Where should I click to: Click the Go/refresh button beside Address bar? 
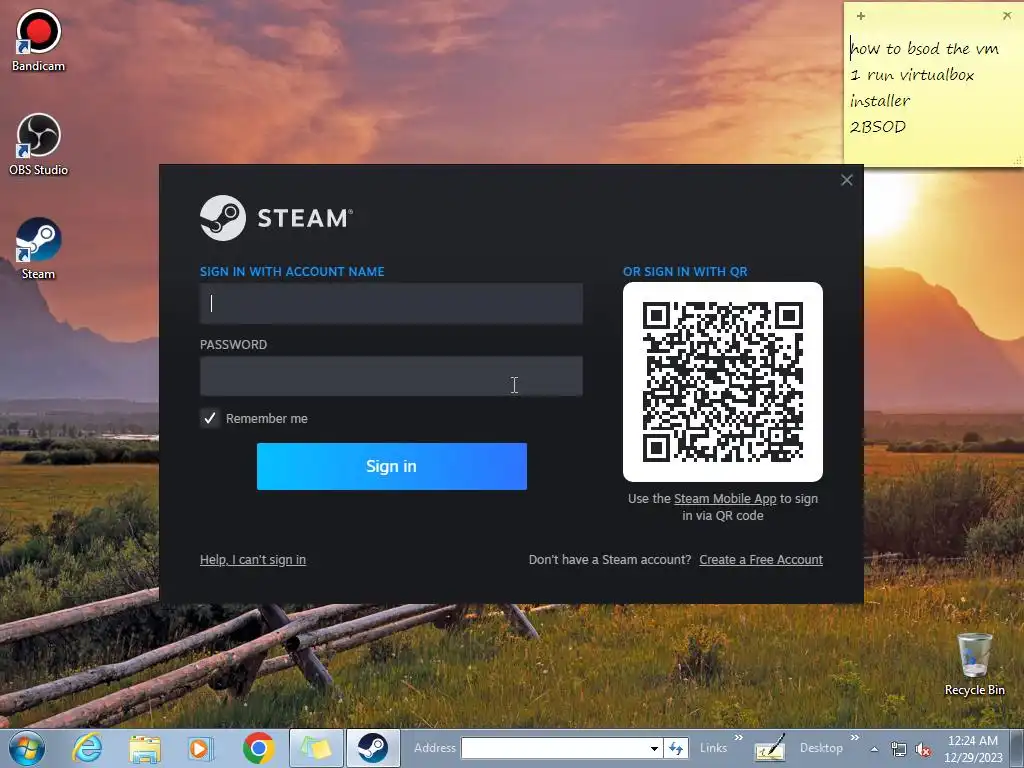point(676,748)
